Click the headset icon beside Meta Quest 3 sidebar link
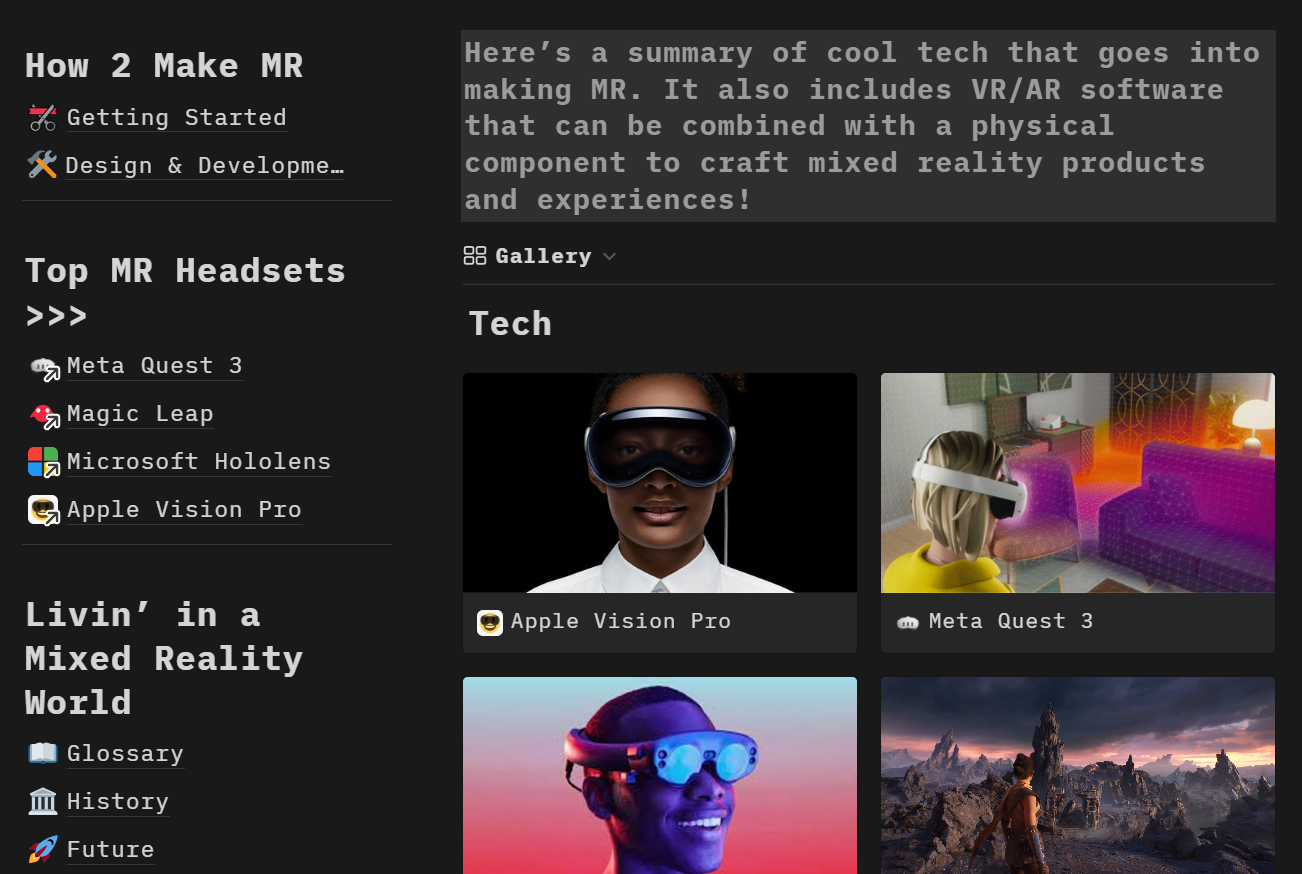 tap(43, 366)
